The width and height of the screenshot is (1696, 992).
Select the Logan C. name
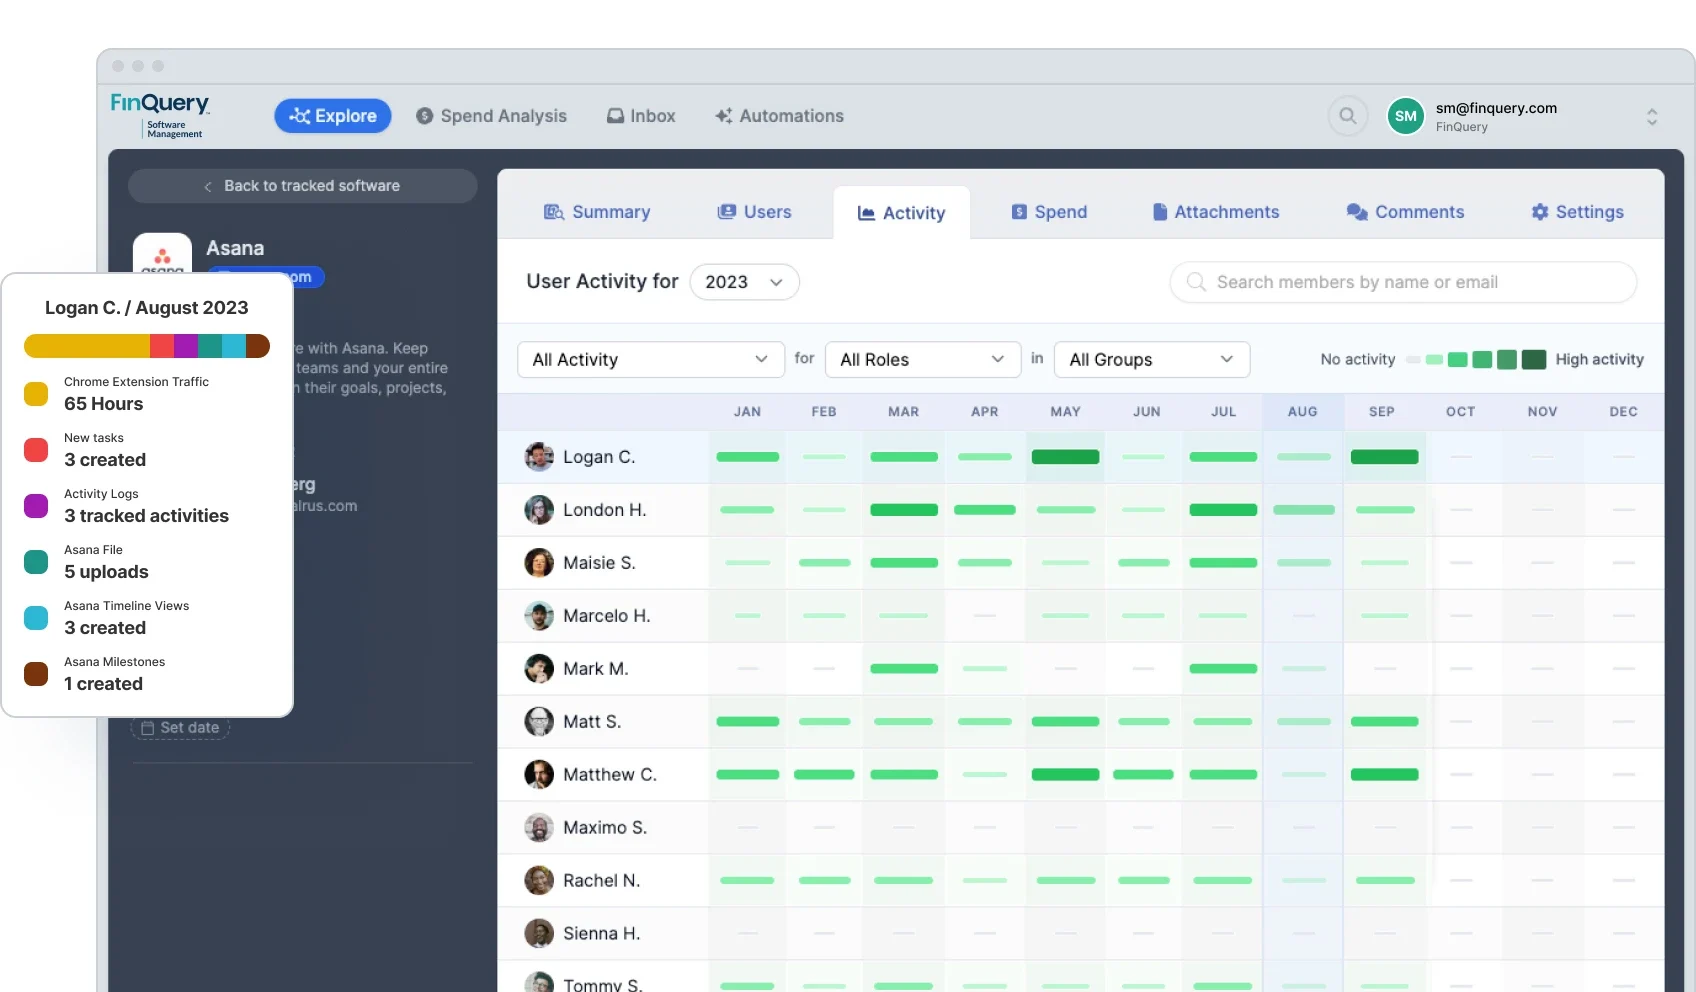coord(599,457)
